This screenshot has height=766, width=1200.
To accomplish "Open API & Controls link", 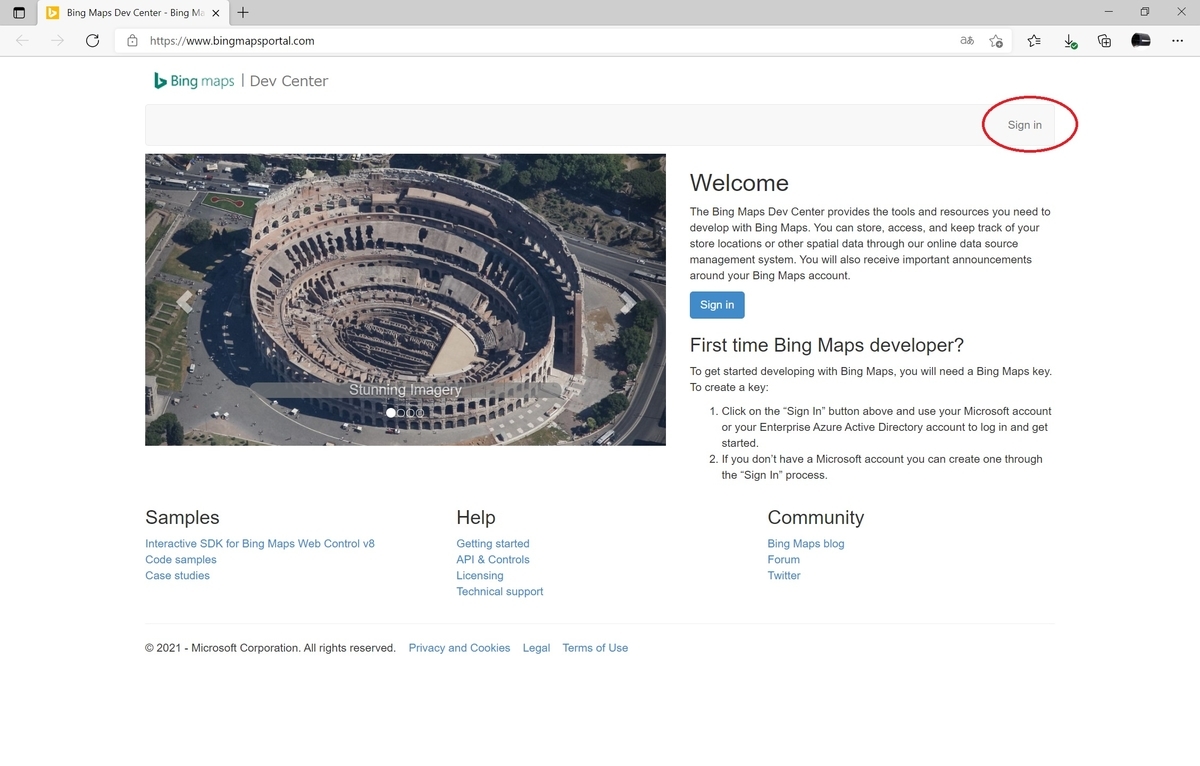I will 493,560.
